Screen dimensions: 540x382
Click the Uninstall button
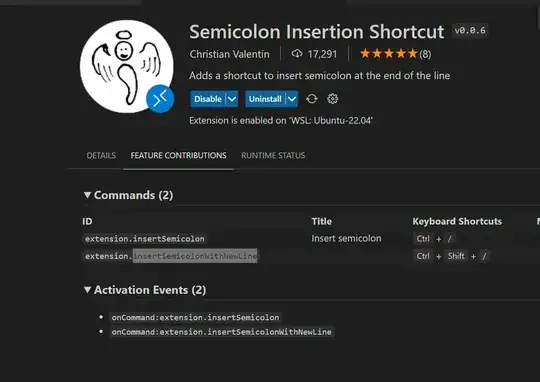(265, 99)
